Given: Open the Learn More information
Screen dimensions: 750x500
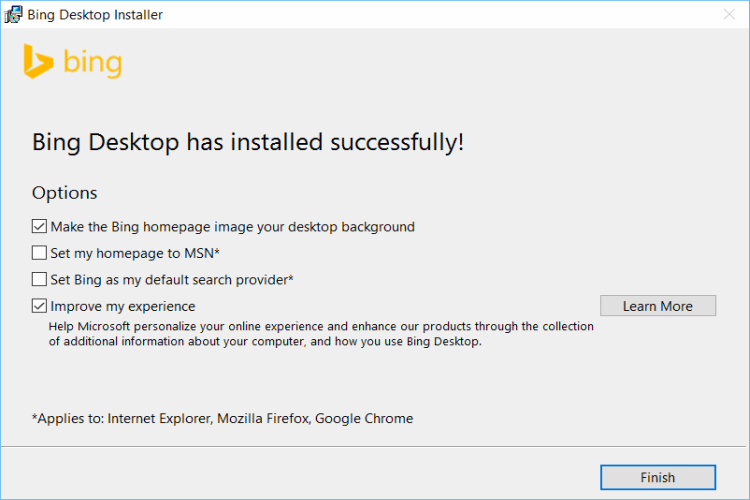Looking at the screenshot, I should (x=658, y=306).
